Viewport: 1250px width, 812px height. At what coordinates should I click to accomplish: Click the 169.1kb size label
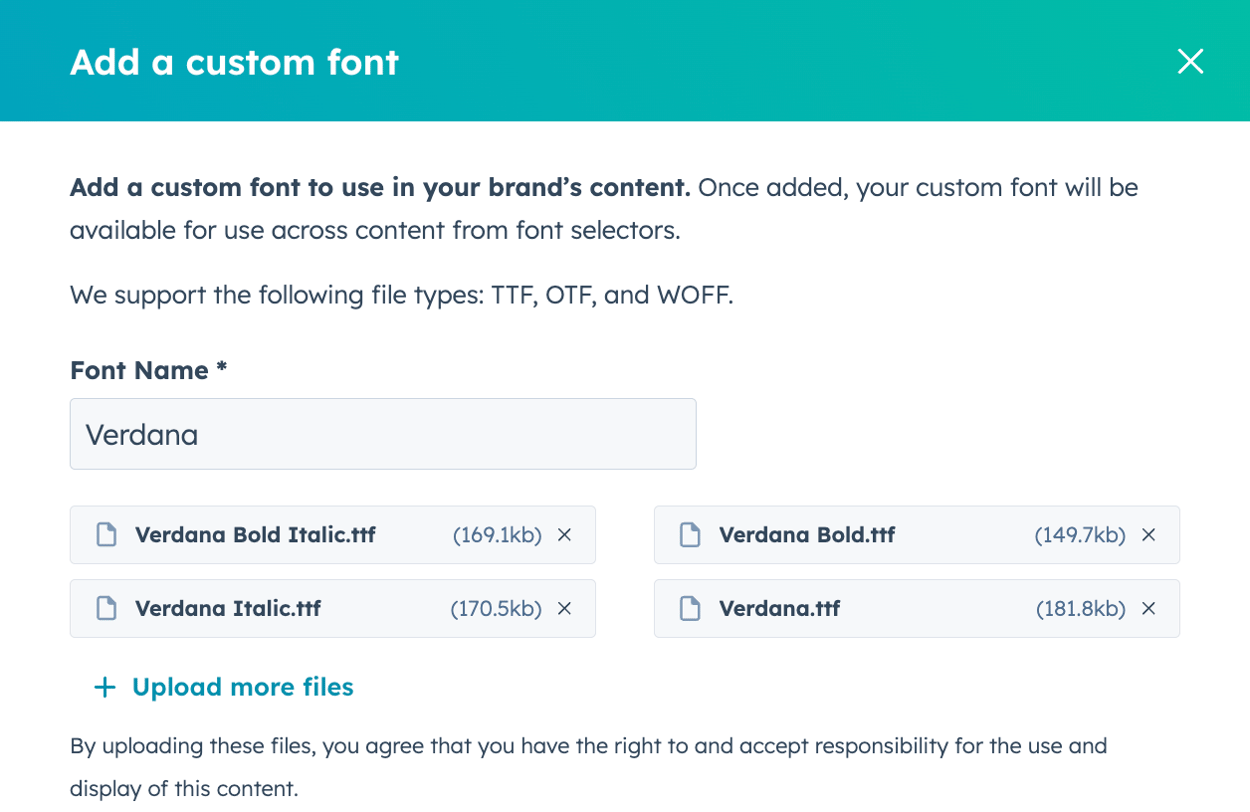click(499, 534)
